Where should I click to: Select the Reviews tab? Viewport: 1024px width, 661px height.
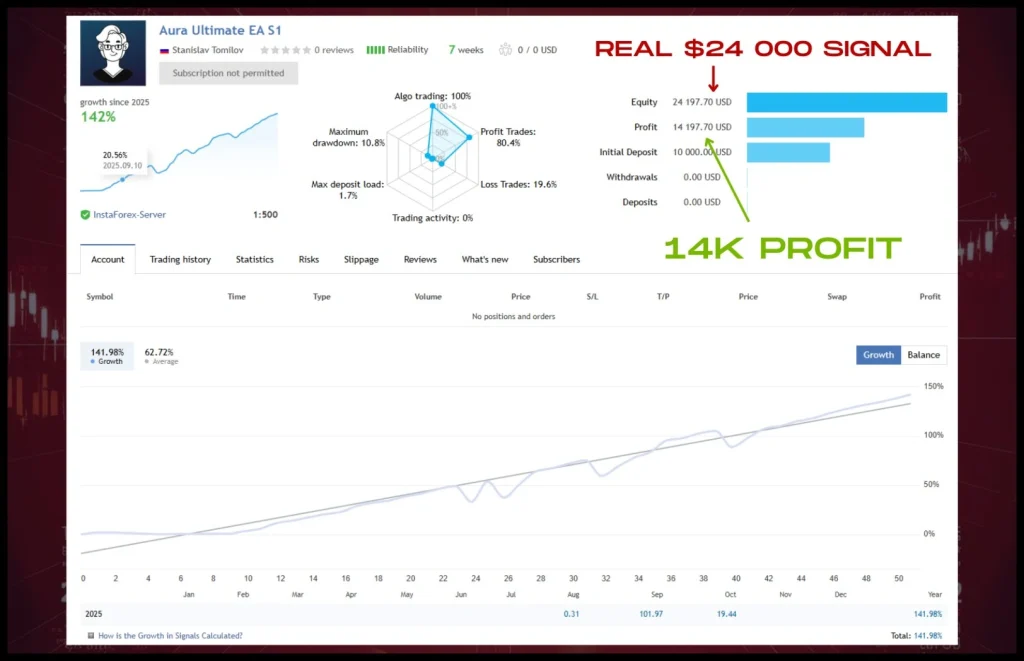coord(420,260)
